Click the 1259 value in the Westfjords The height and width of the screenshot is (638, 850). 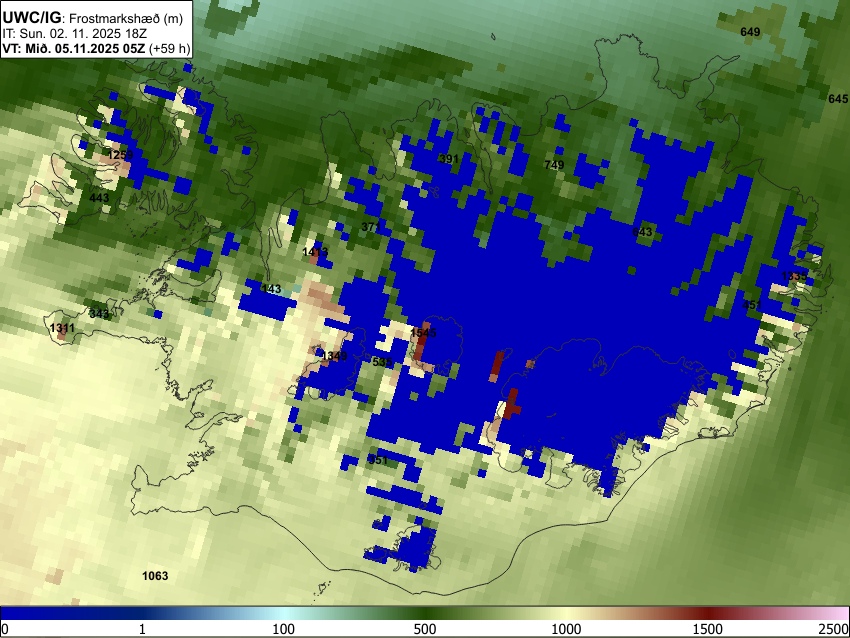click(x=120, y=156)
